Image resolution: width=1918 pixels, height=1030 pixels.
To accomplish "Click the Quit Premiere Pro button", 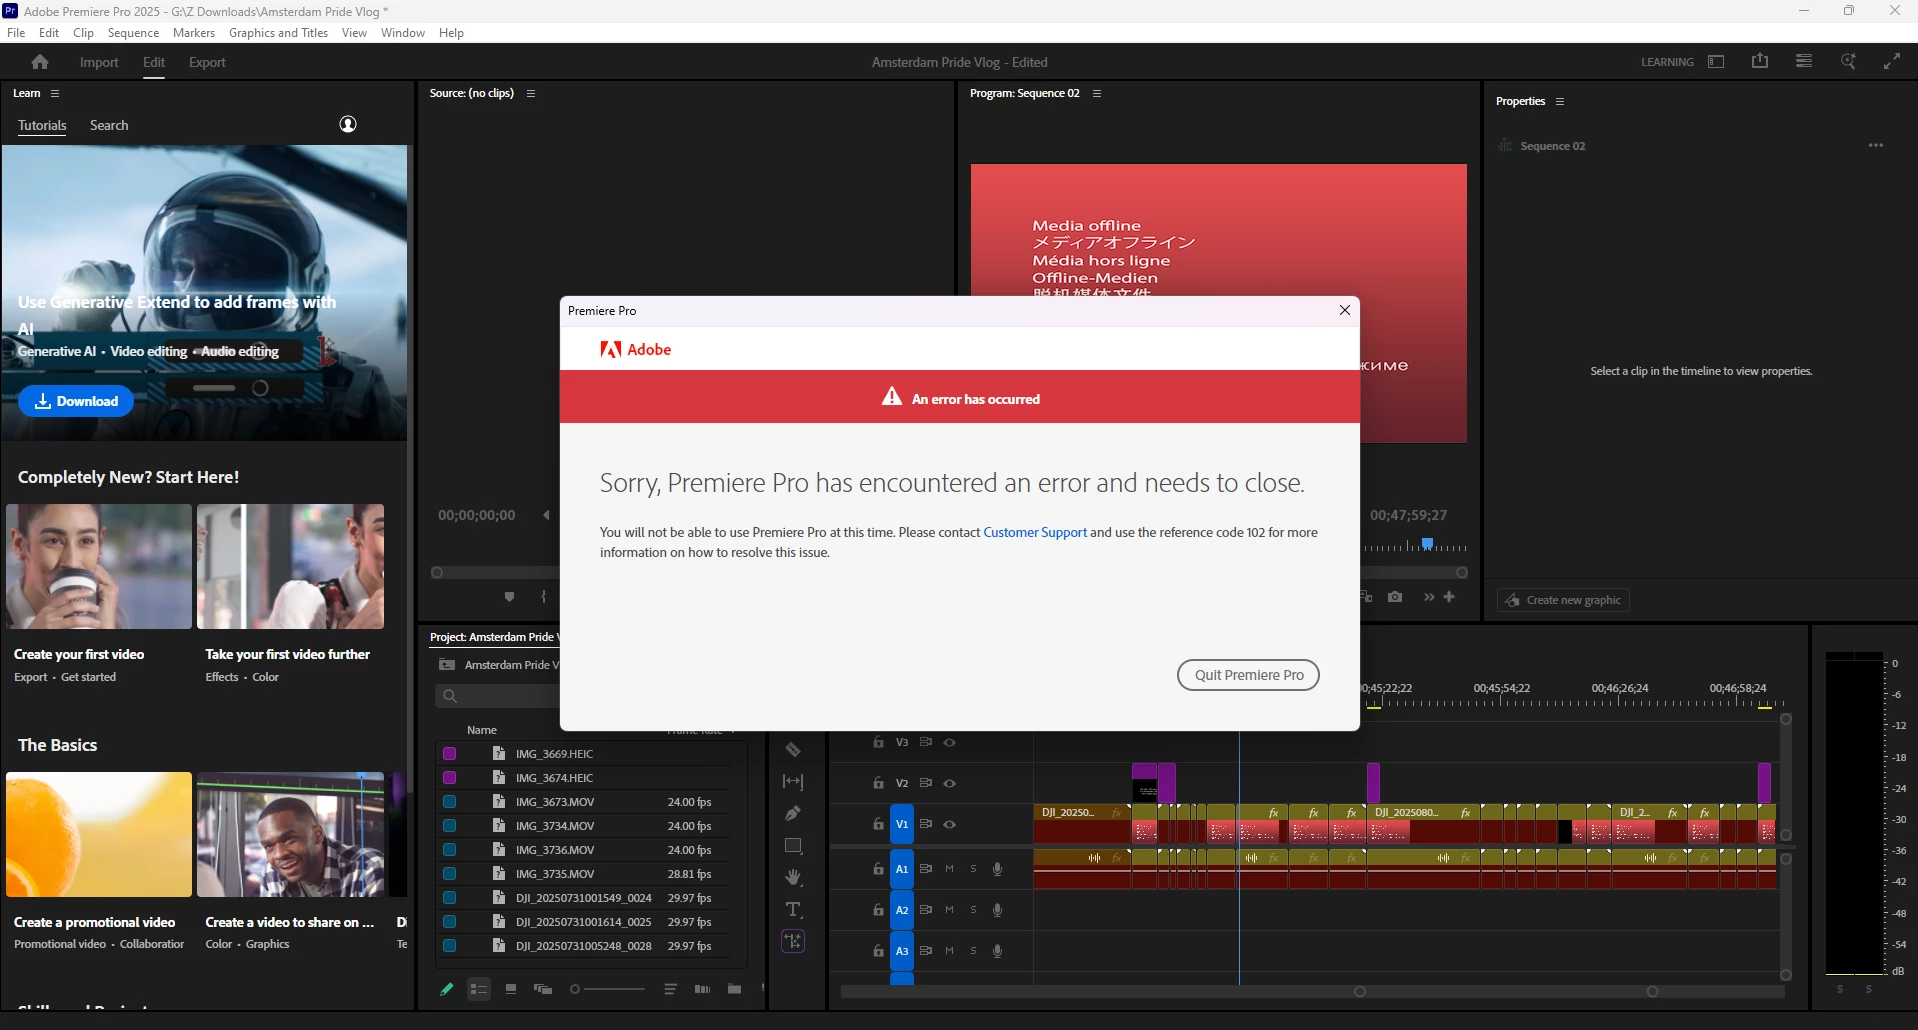I will coord(1249,675).
